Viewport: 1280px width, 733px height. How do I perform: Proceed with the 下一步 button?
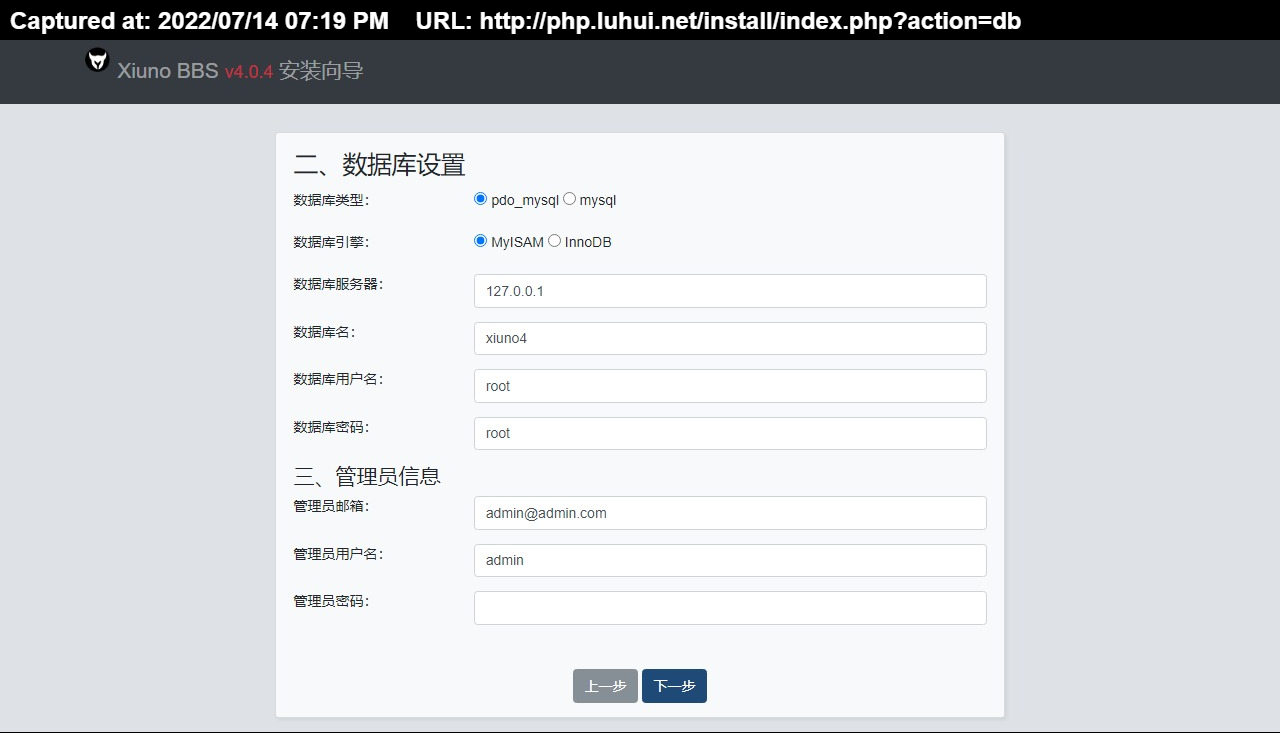click(674, 686)
